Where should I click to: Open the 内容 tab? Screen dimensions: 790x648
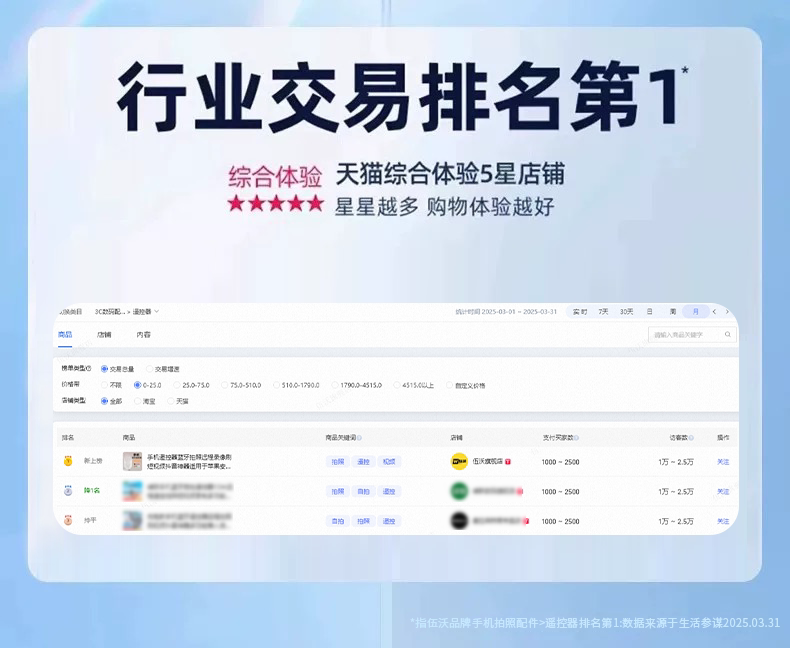coord(143,335)
